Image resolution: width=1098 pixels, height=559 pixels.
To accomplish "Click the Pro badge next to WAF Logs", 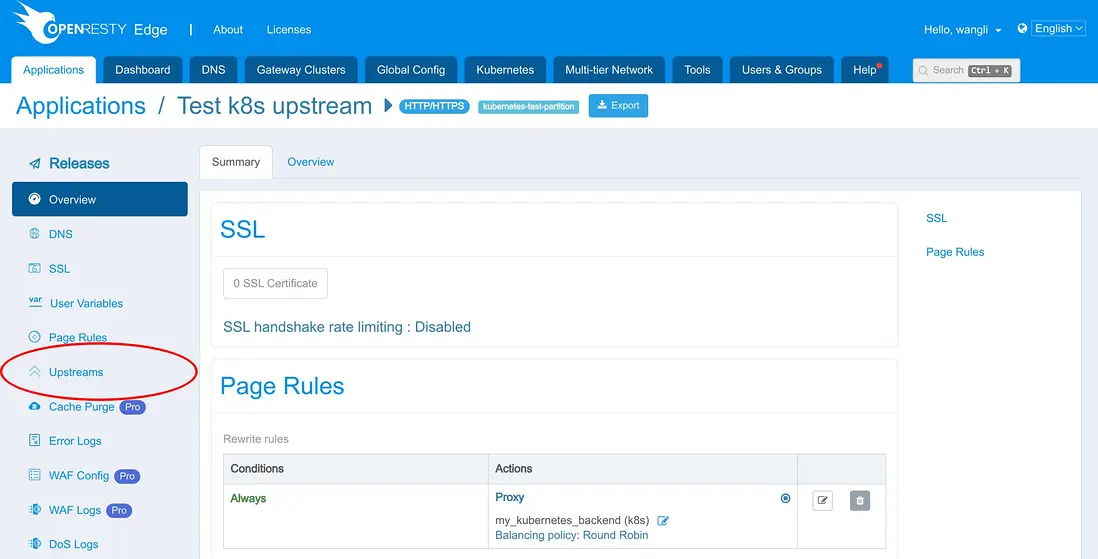I will tap(119, 510).
